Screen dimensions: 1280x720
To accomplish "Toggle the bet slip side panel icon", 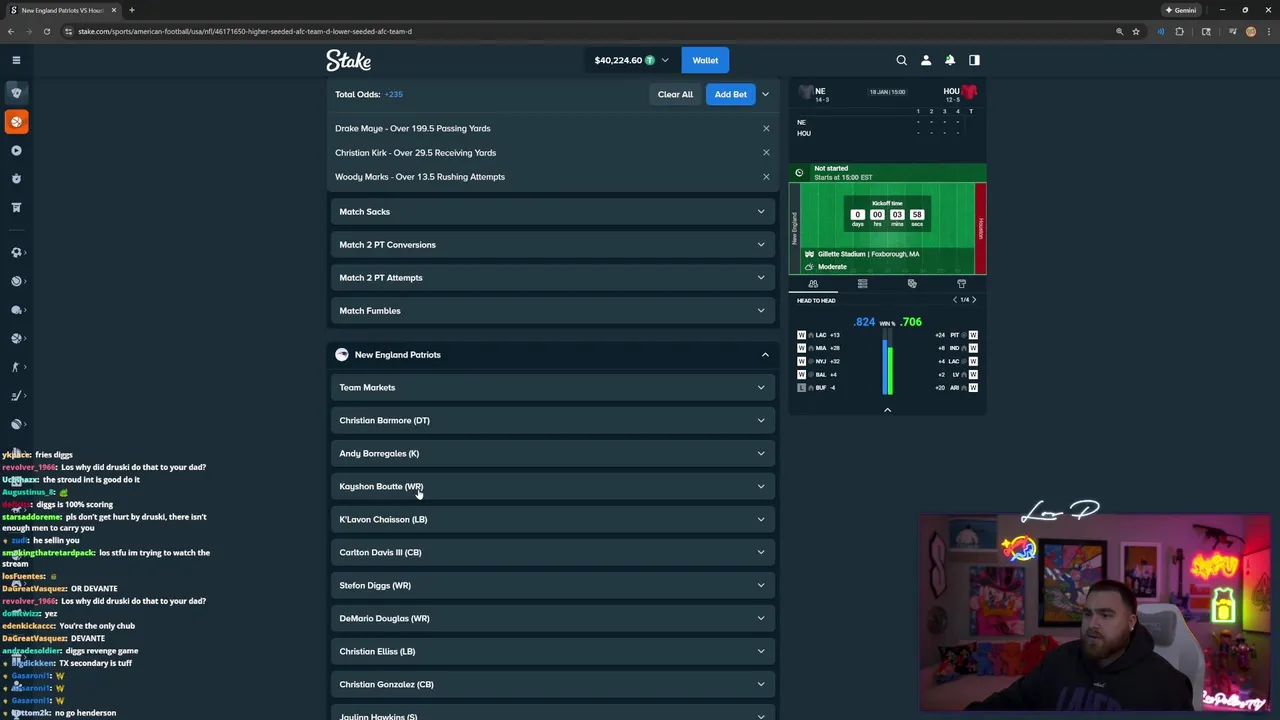I will (974, 60).
